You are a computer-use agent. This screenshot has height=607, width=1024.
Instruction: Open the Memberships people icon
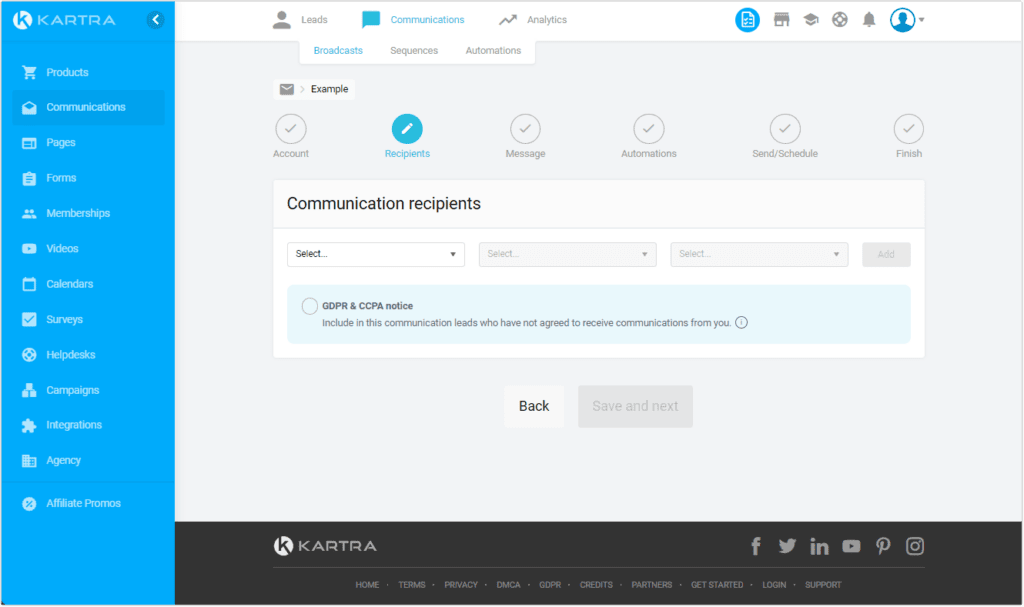(x=29, y=213)
